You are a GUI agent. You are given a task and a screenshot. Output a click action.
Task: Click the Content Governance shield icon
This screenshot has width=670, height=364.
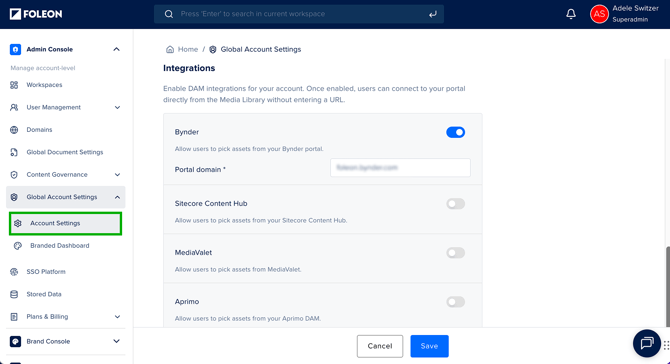point(14,175)
